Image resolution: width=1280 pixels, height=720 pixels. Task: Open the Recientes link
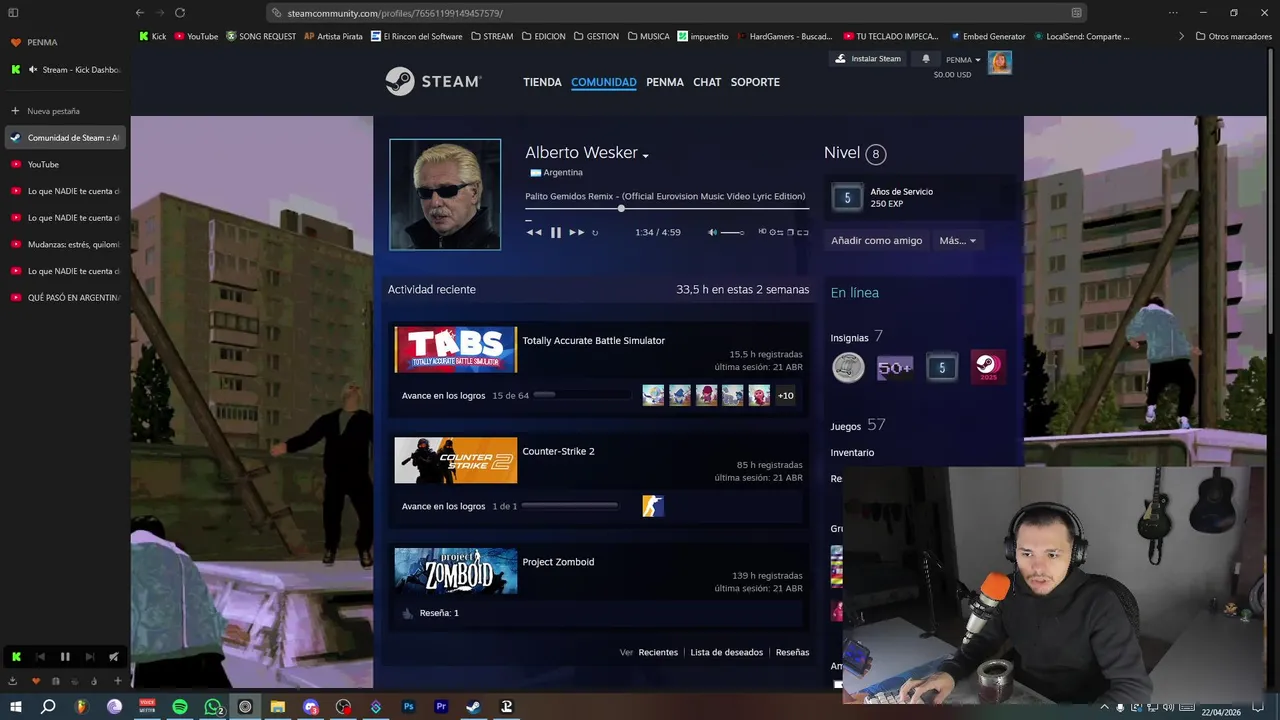coord(658,653)
